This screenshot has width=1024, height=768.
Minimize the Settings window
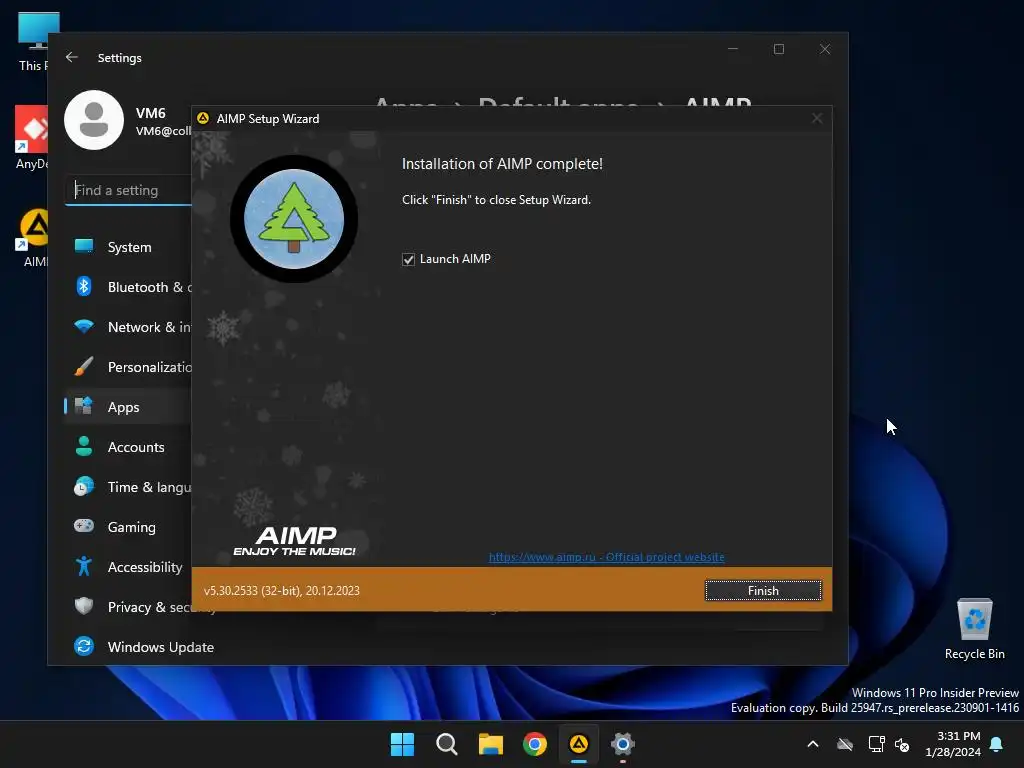point(733,49)
